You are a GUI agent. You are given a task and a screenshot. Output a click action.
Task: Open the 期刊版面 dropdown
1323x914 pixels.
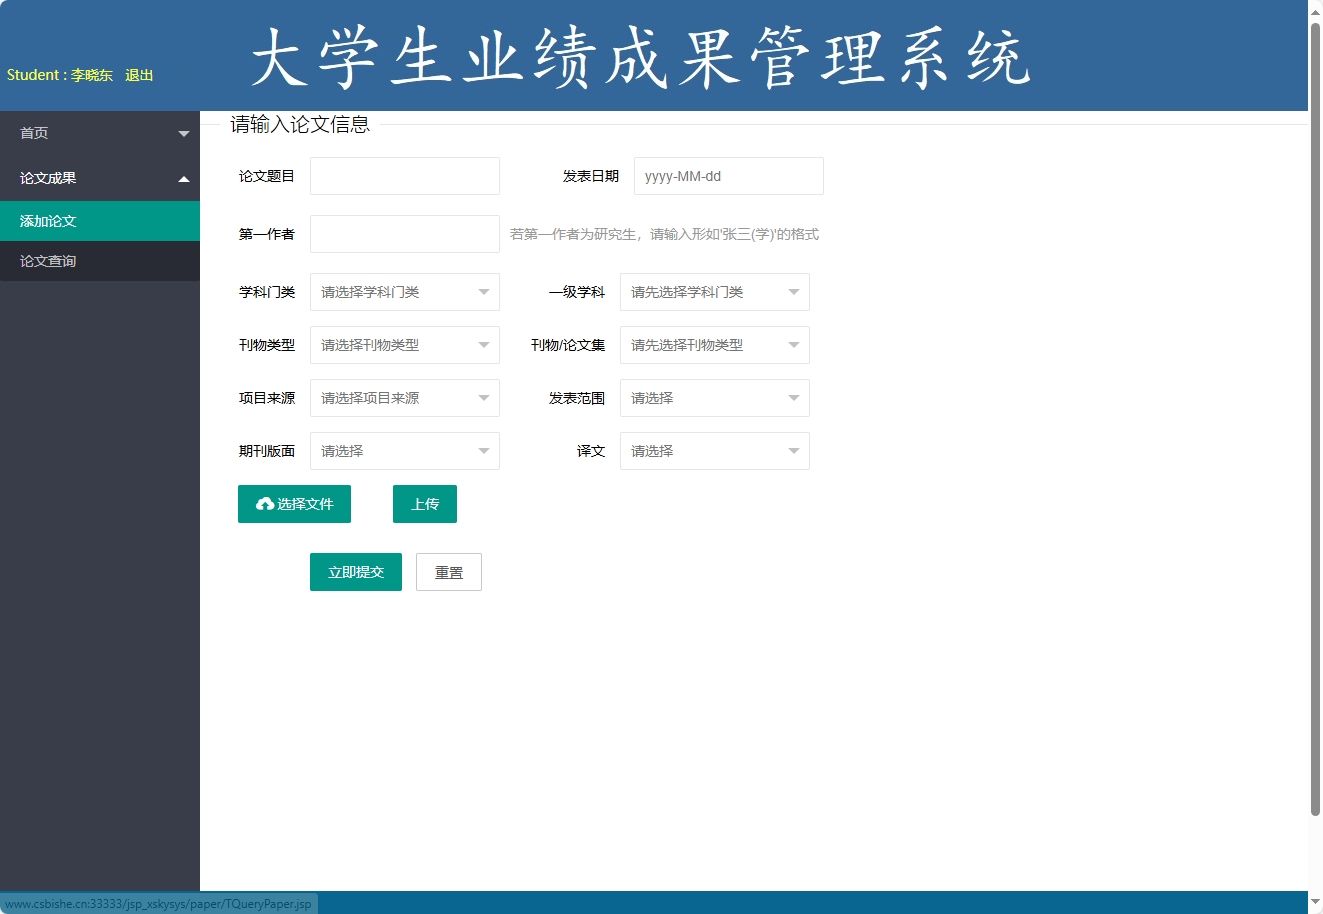(404, 451)
